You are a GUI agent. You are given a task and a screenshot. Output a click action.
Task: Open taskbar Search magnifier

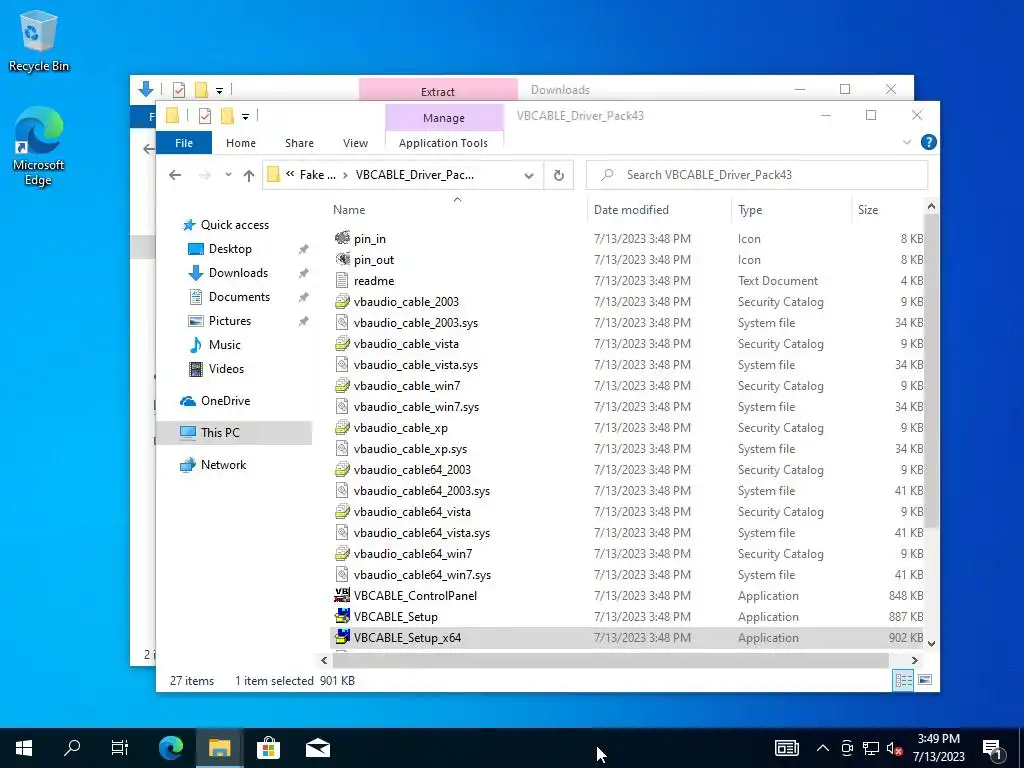(x=72, y=748)
